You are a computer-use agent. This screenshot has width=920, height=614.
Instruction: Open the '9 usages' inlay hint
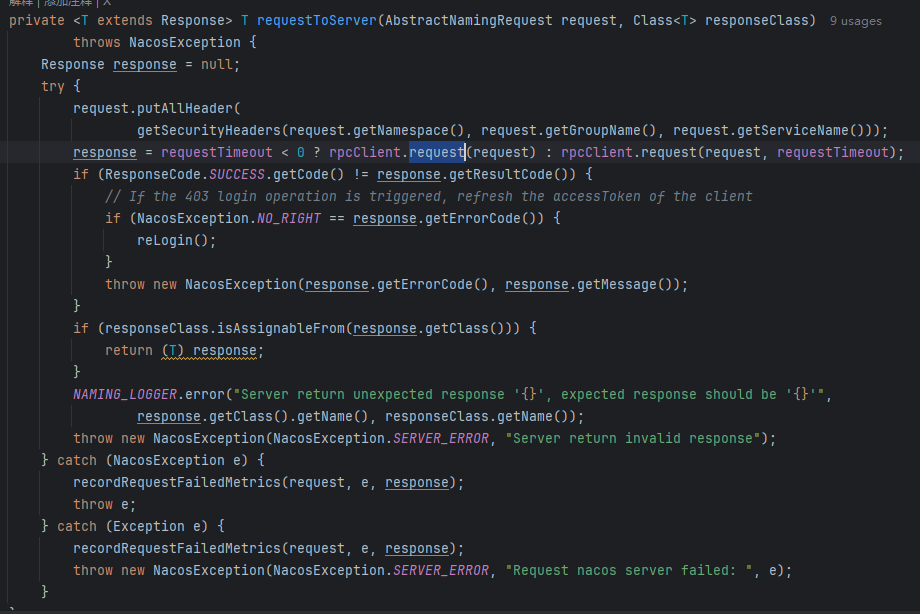tap(855, 21)
